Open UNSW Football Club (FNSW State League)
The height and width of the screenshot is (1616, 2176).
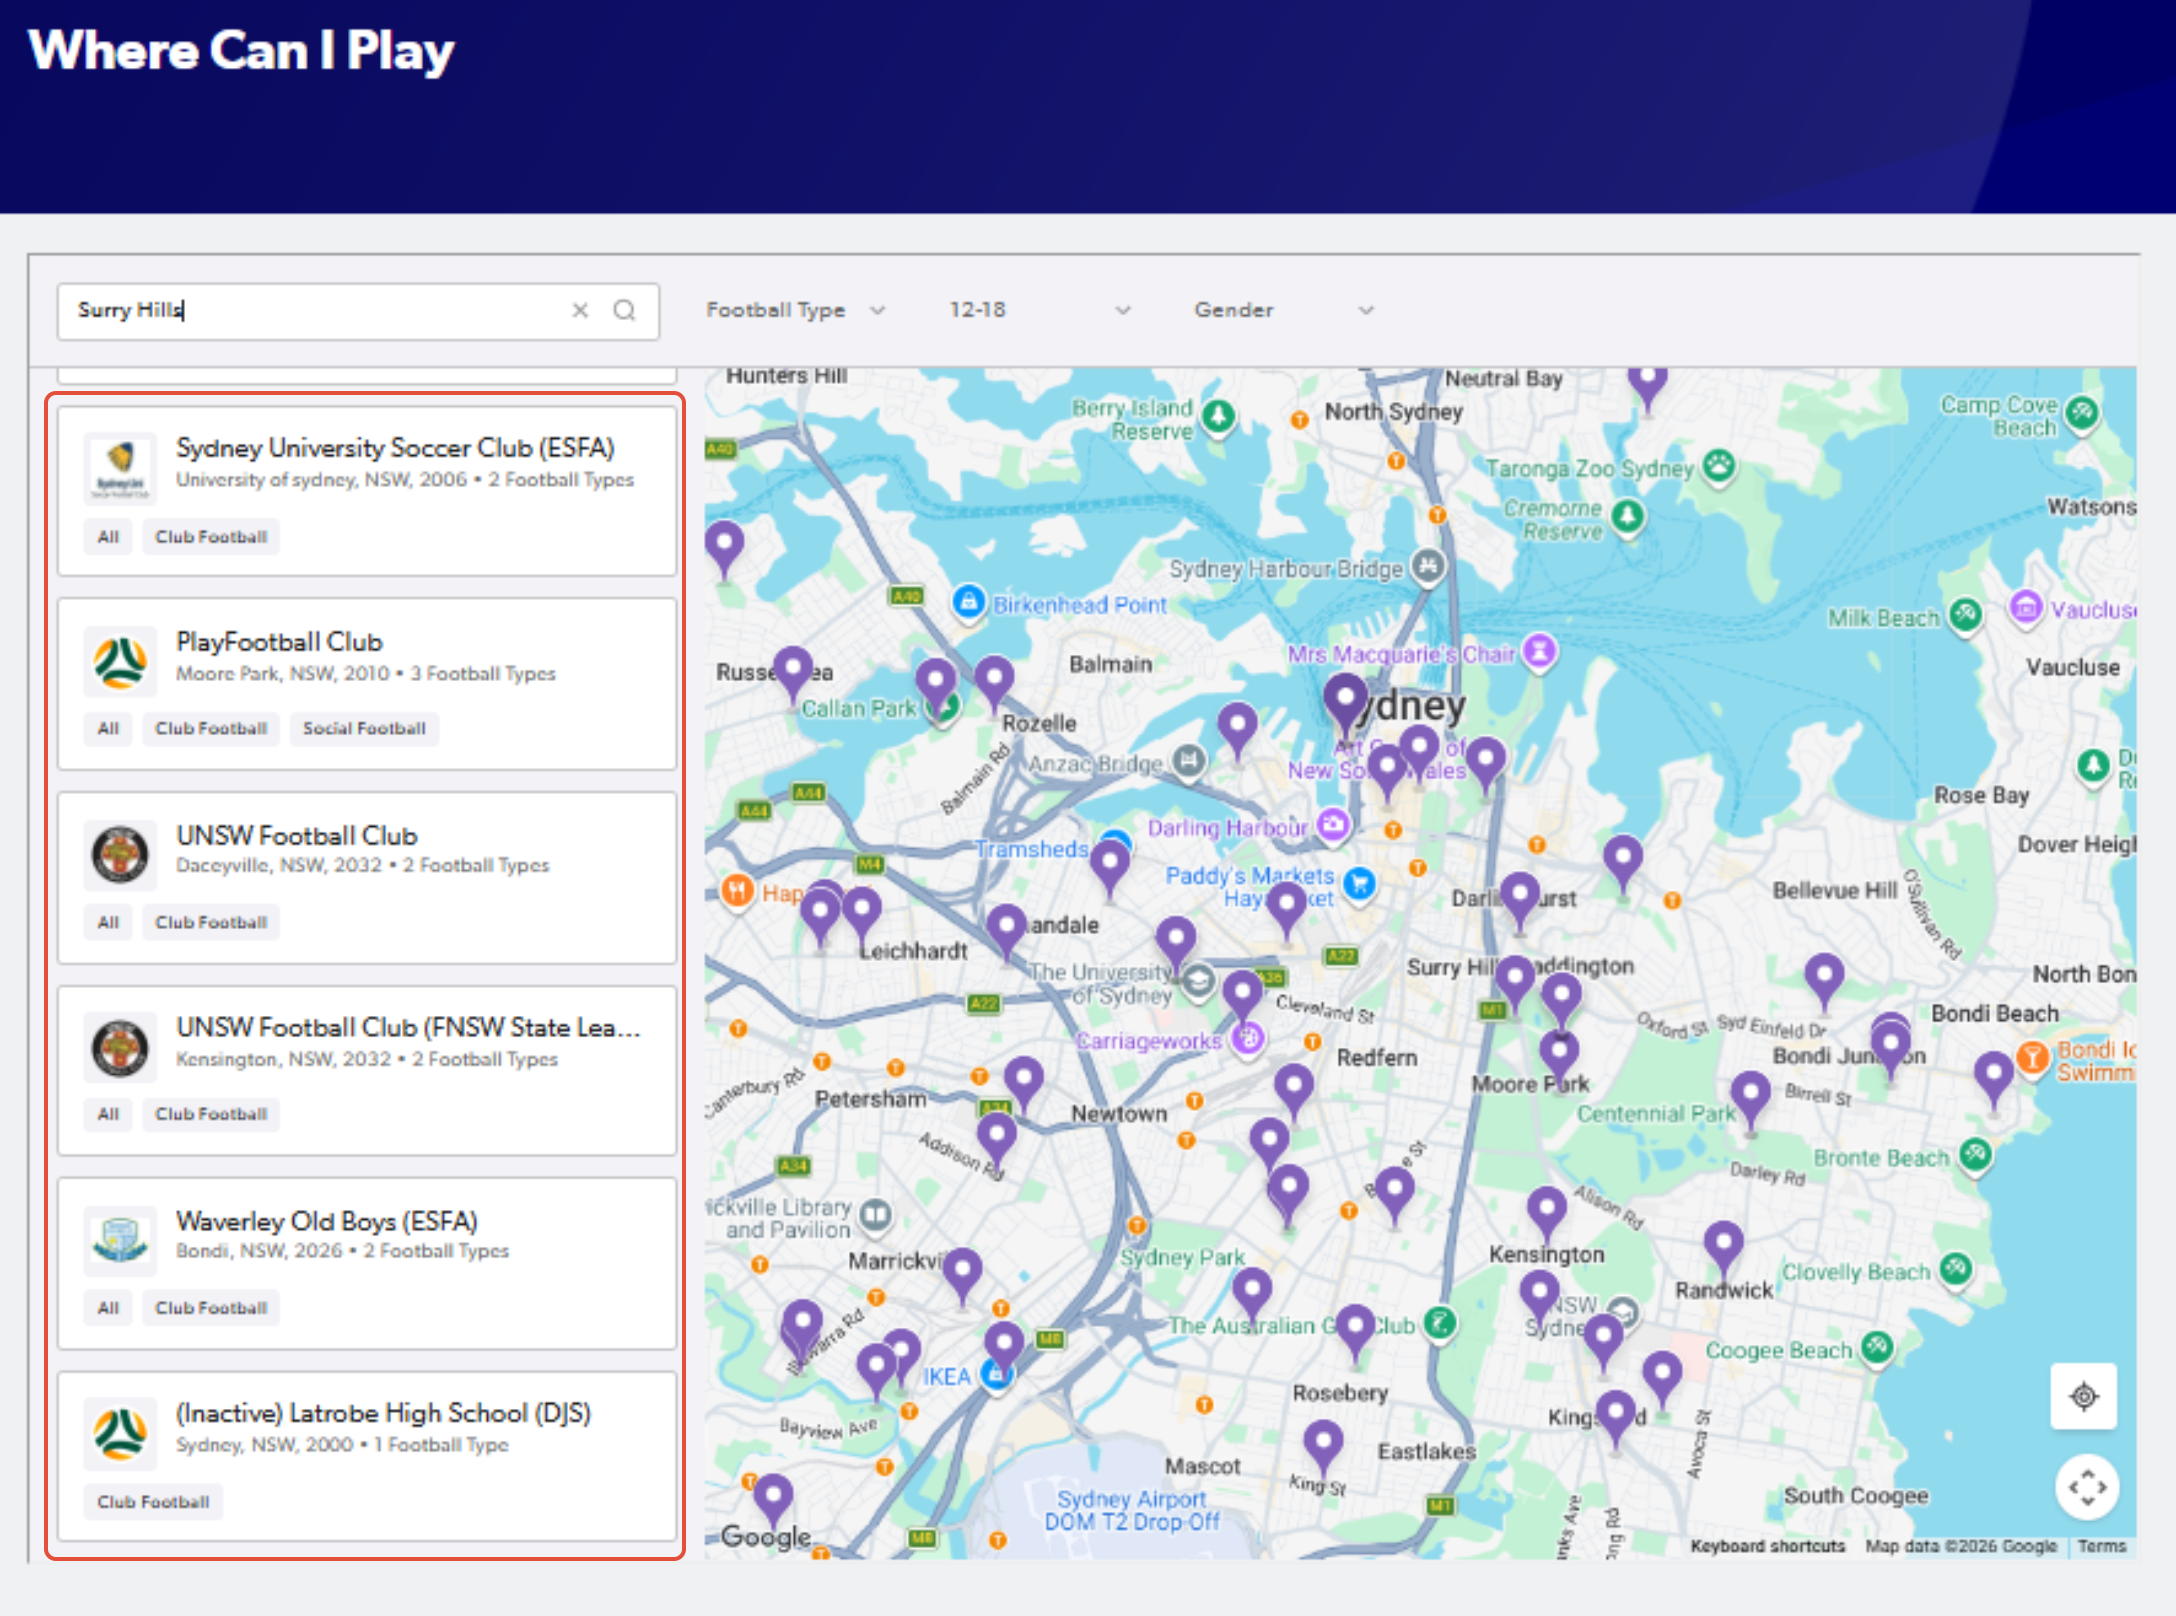coord(367,1070)
